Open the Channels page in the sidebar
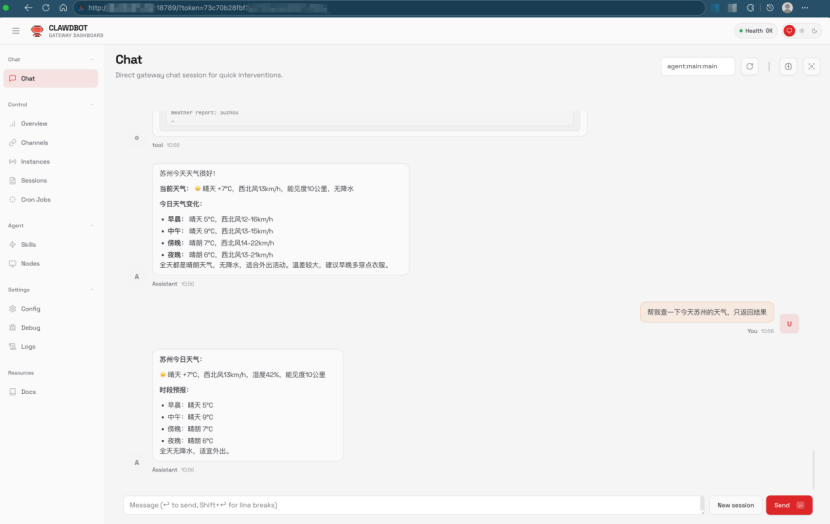830x524 pixels. [34, 143]
